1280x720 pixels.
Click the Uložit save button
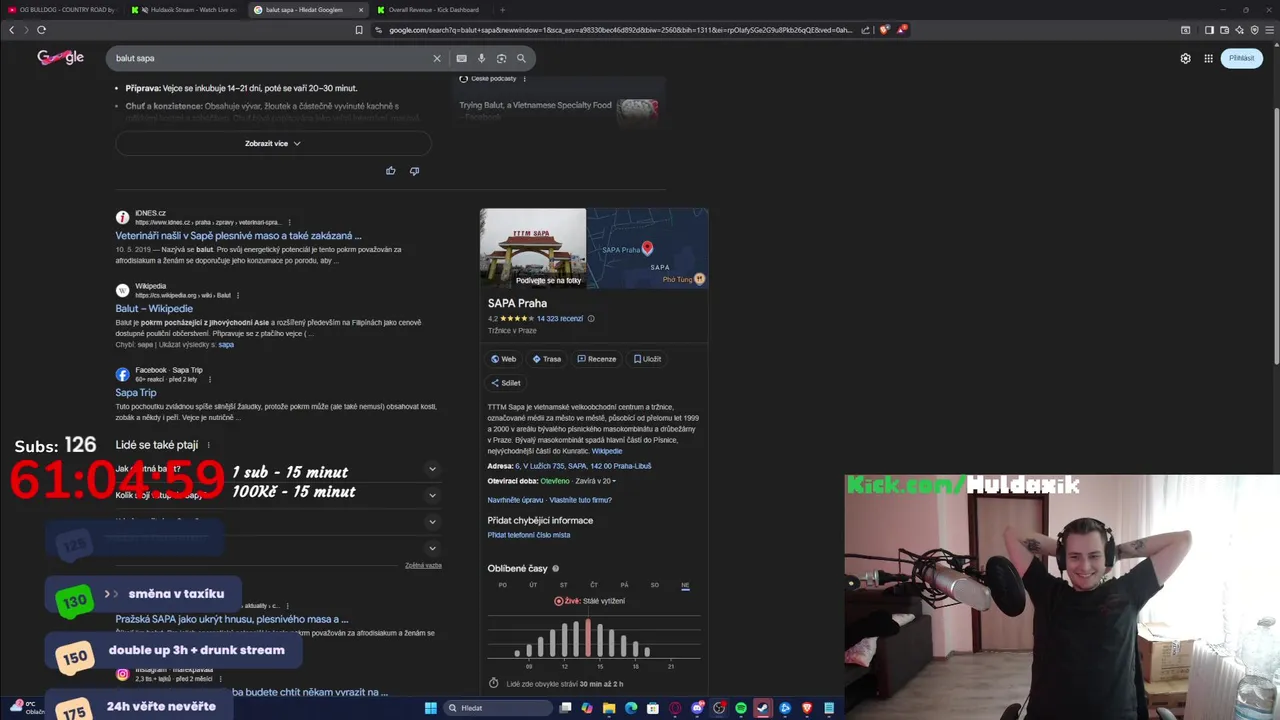tap(648, 359)
